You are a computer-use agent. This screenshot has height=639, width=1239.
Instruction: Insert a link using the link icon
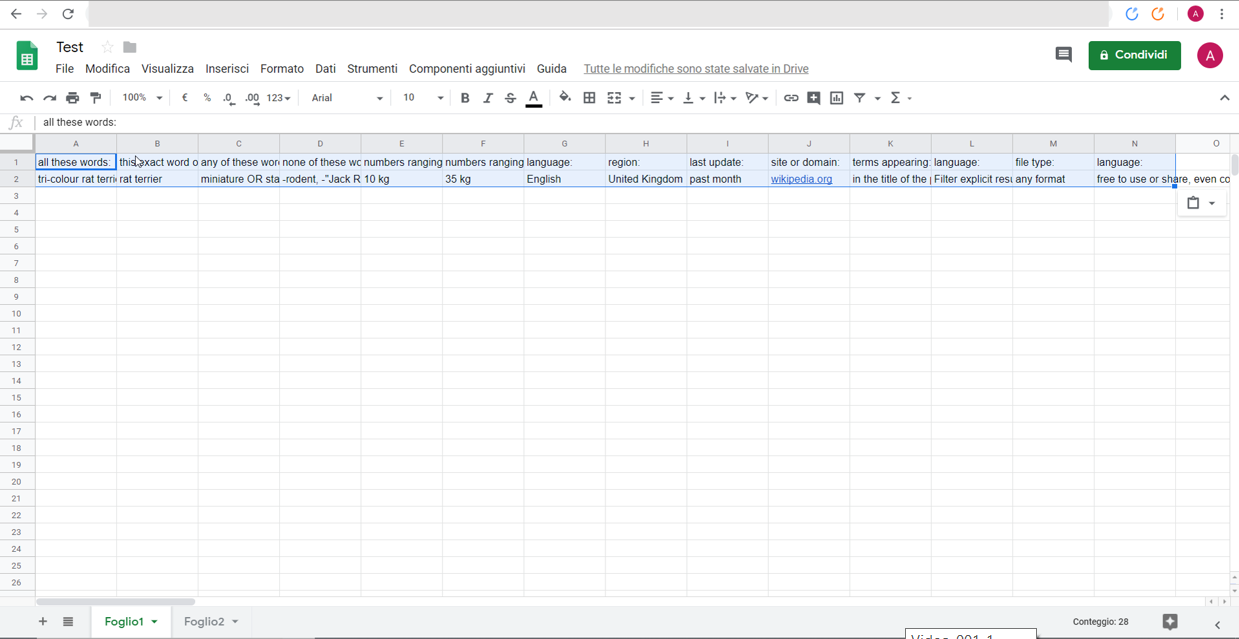tap(790, 97)
